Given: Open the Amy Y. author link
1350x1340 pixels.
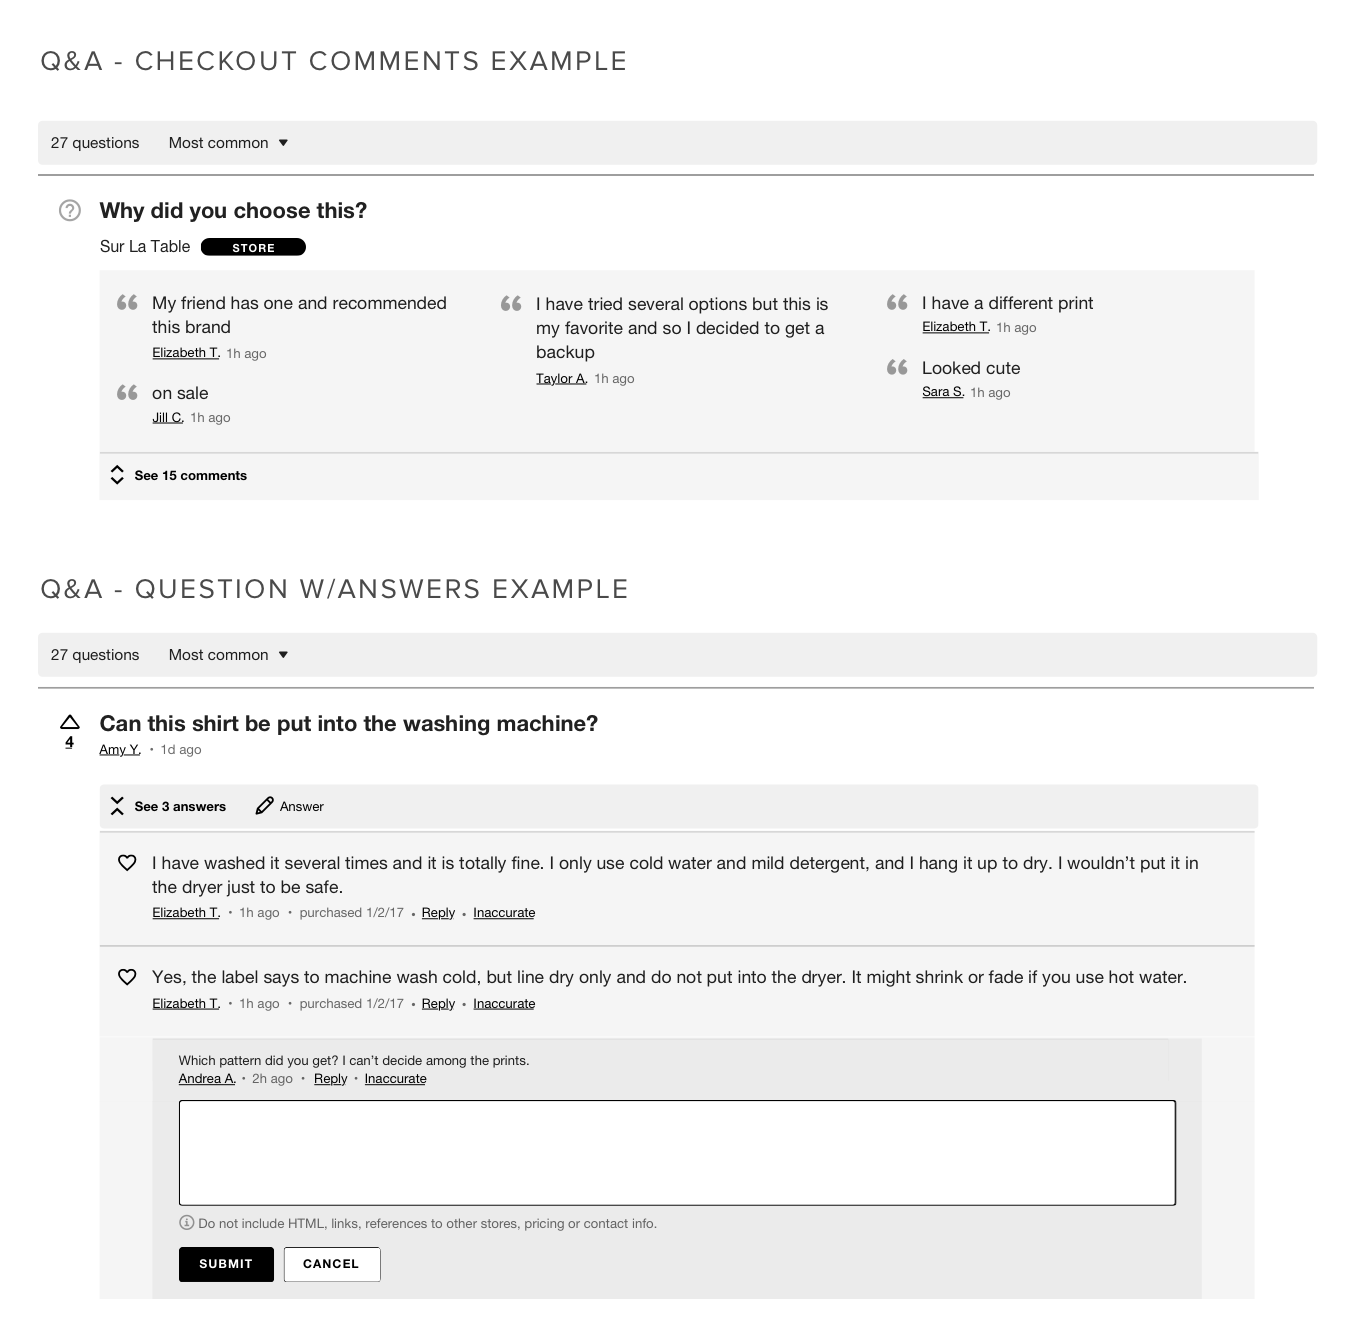Looking at the screenshot, I should point(119,749).
